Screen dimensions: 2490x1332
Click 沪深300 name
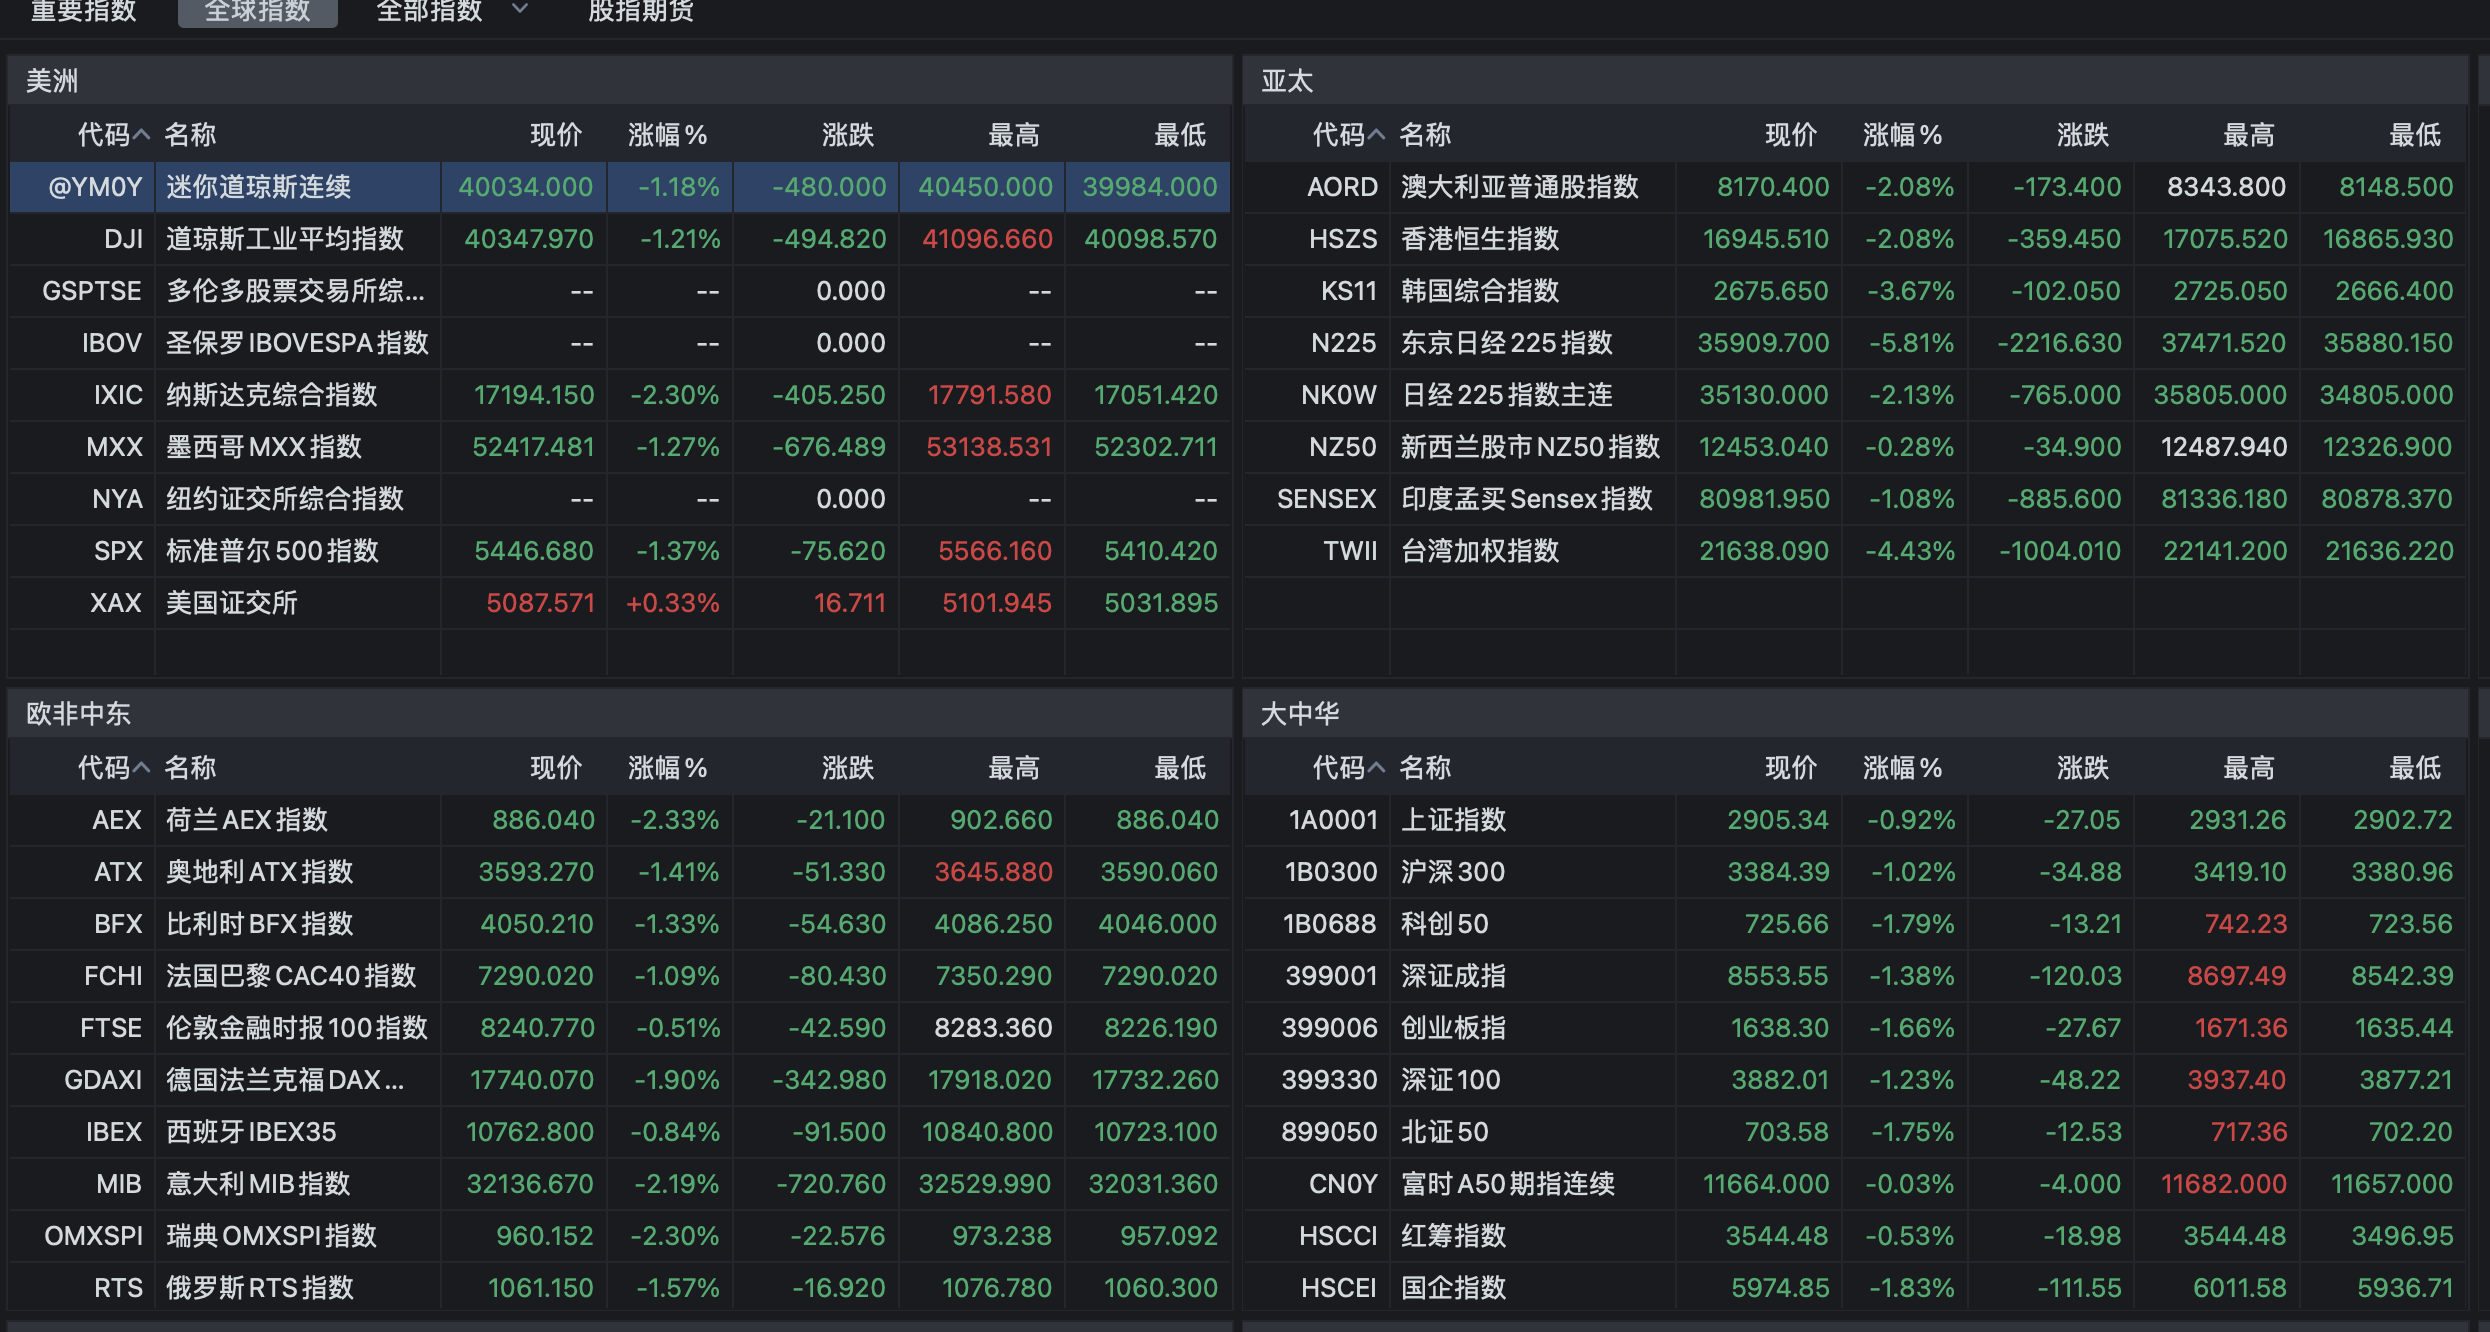click(x=1453, y=872)
